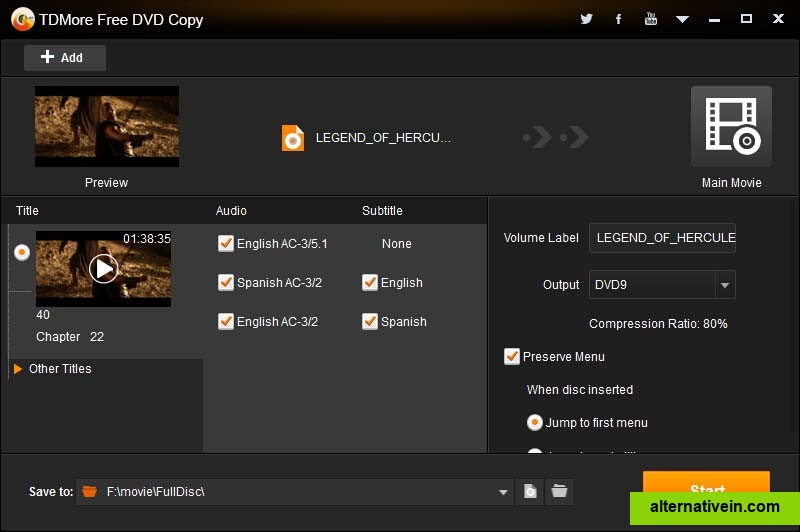Open the title bar dropdown menu arrow
The image size is (800, 532).
coord(683,19)
